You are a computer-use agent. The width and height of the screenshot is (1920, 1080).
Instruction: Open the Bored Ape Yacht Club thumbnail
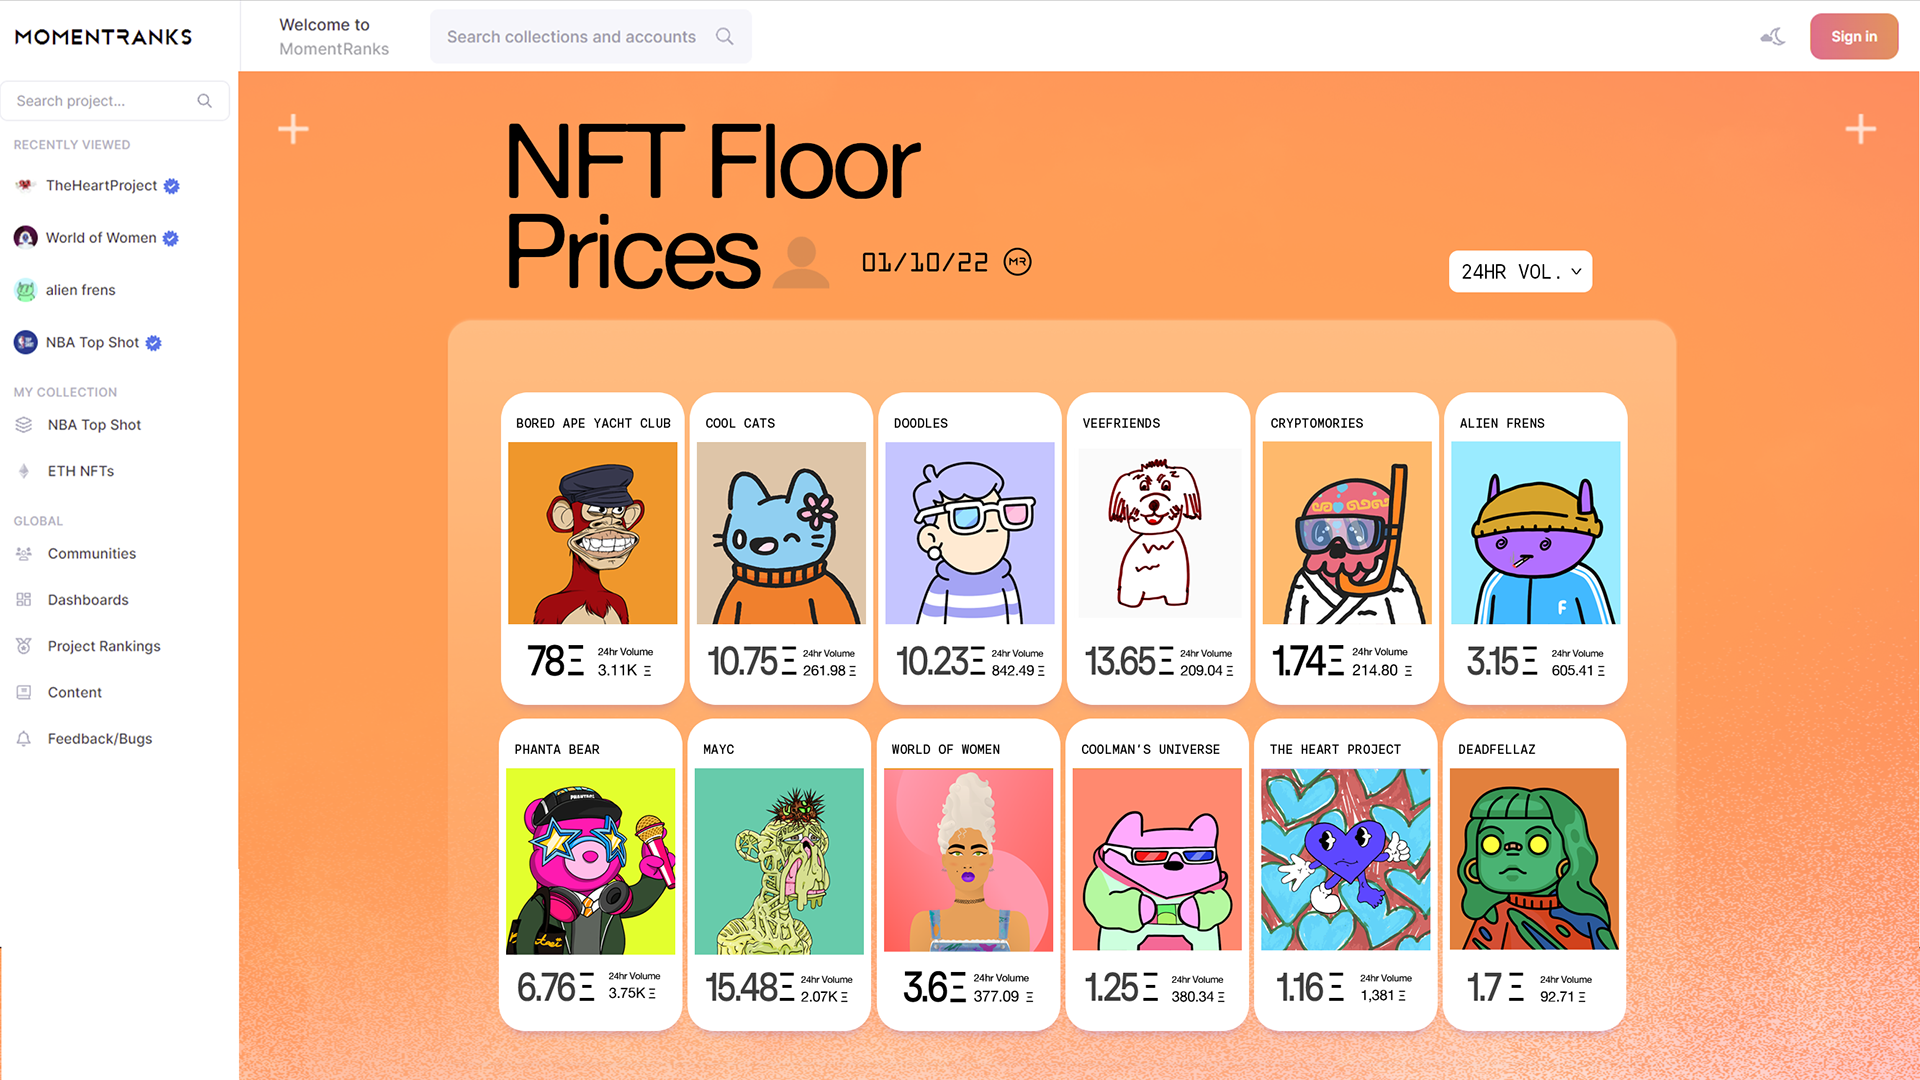593,533
